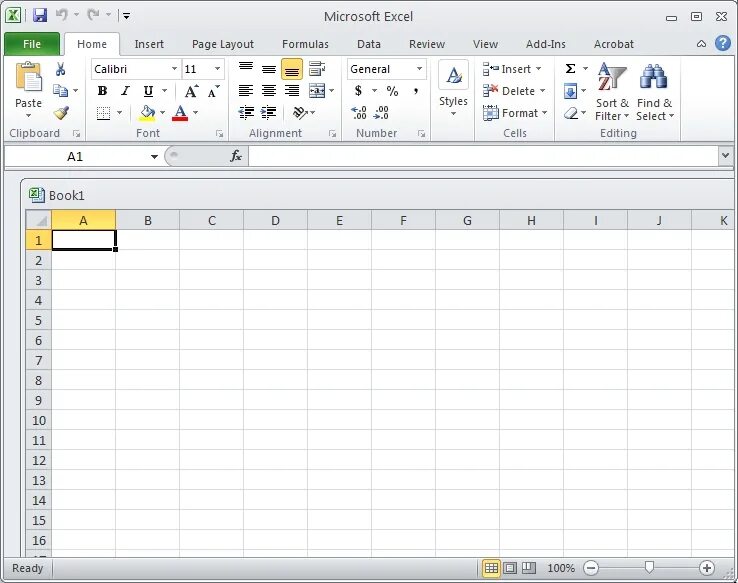Click the Insert Function fx icon
Image resolution: width=738 pixels, height=583 pixels.
236,156
